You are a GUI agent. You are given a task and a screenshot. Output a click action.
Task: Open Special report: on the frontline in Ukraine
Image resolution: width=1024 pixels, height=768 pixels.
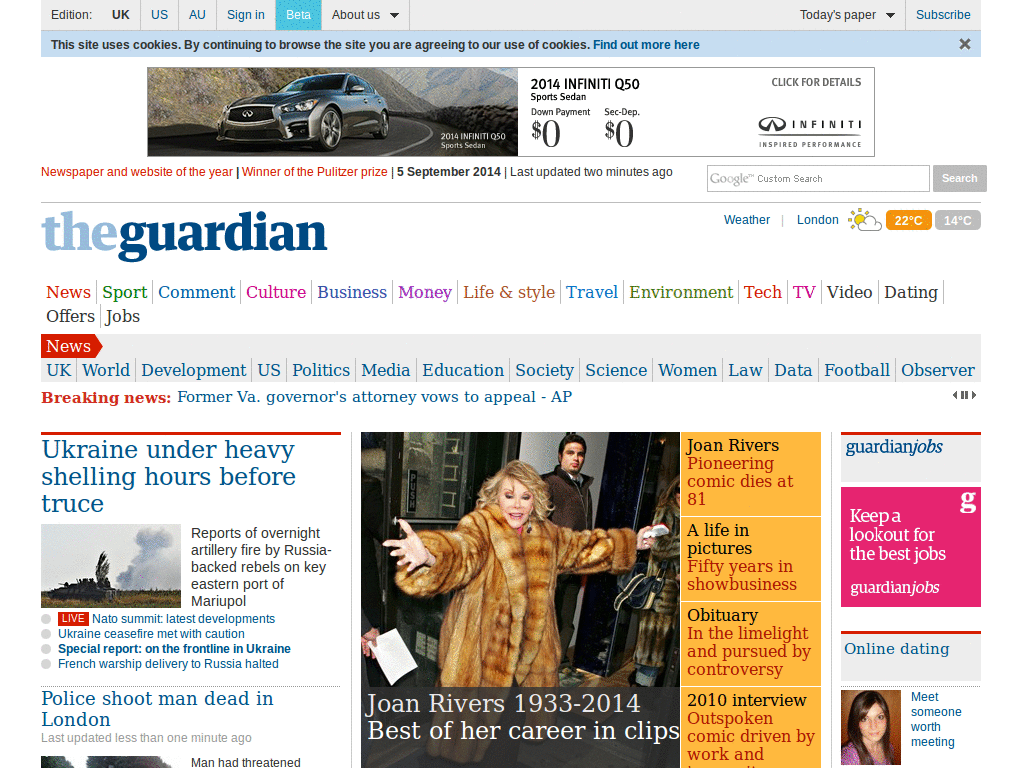pos(174,648)
